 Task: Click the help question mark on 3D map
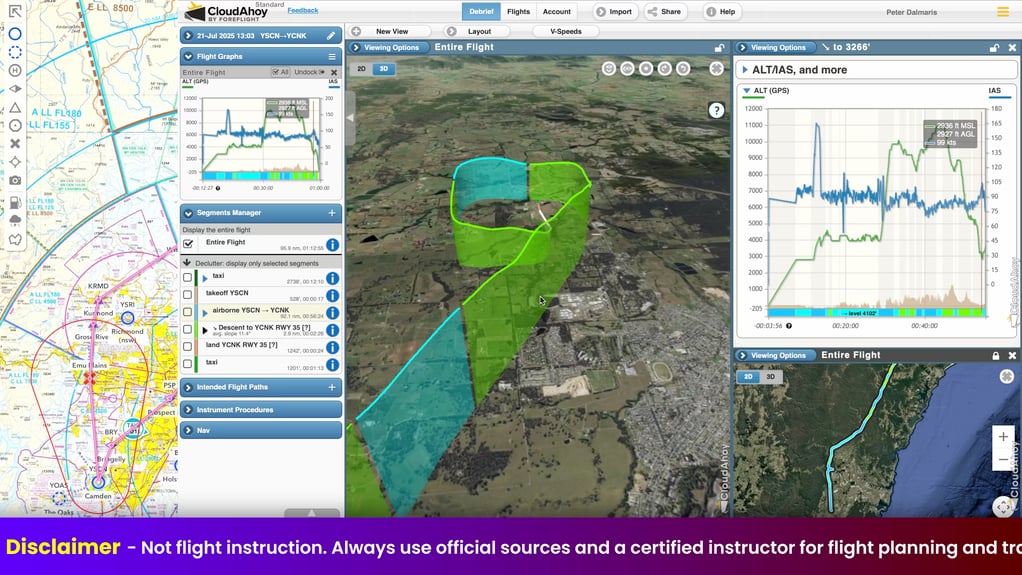click(x=716, y=111)
